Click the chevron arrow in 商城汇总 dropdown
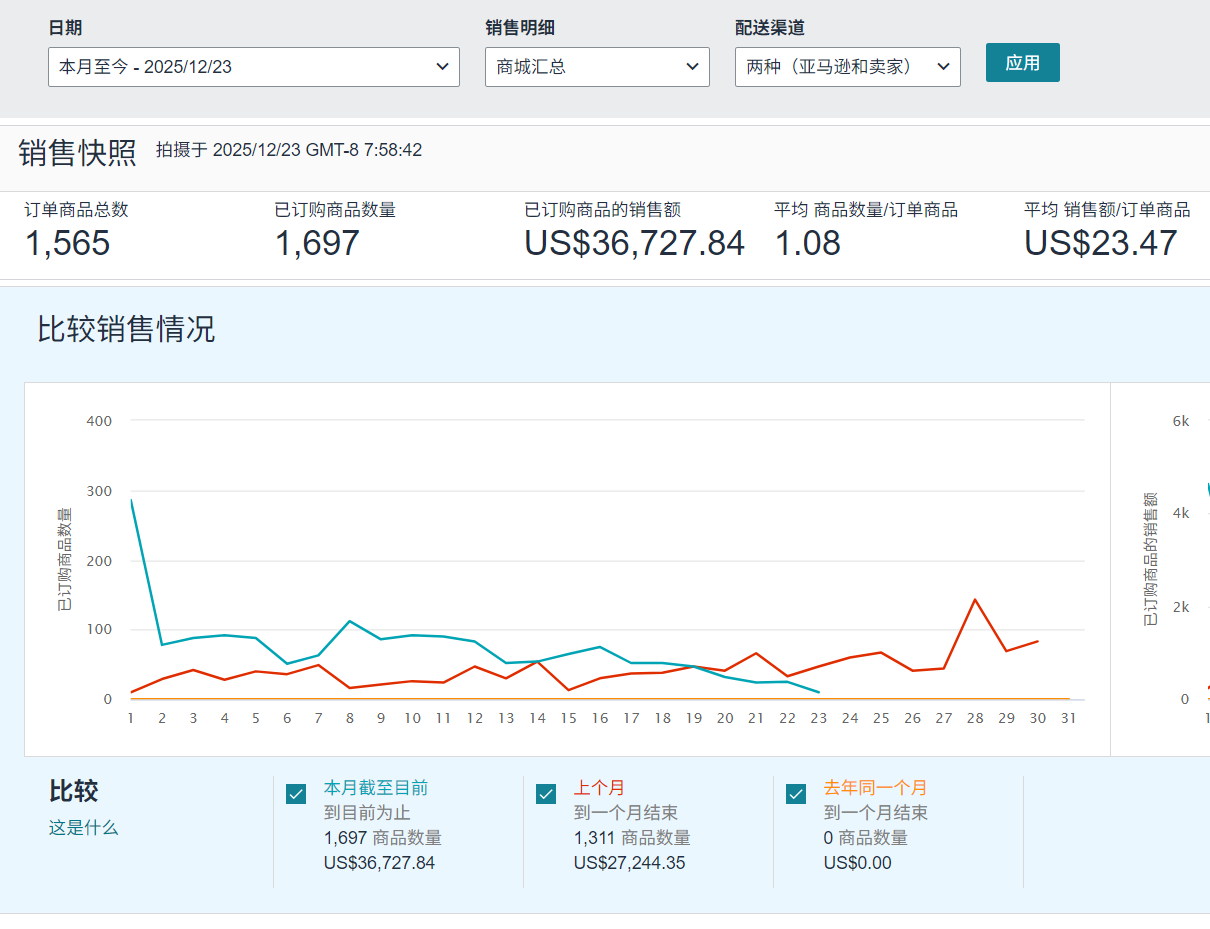This screenshot has height=929, width=1210. (x=692, y=67)
